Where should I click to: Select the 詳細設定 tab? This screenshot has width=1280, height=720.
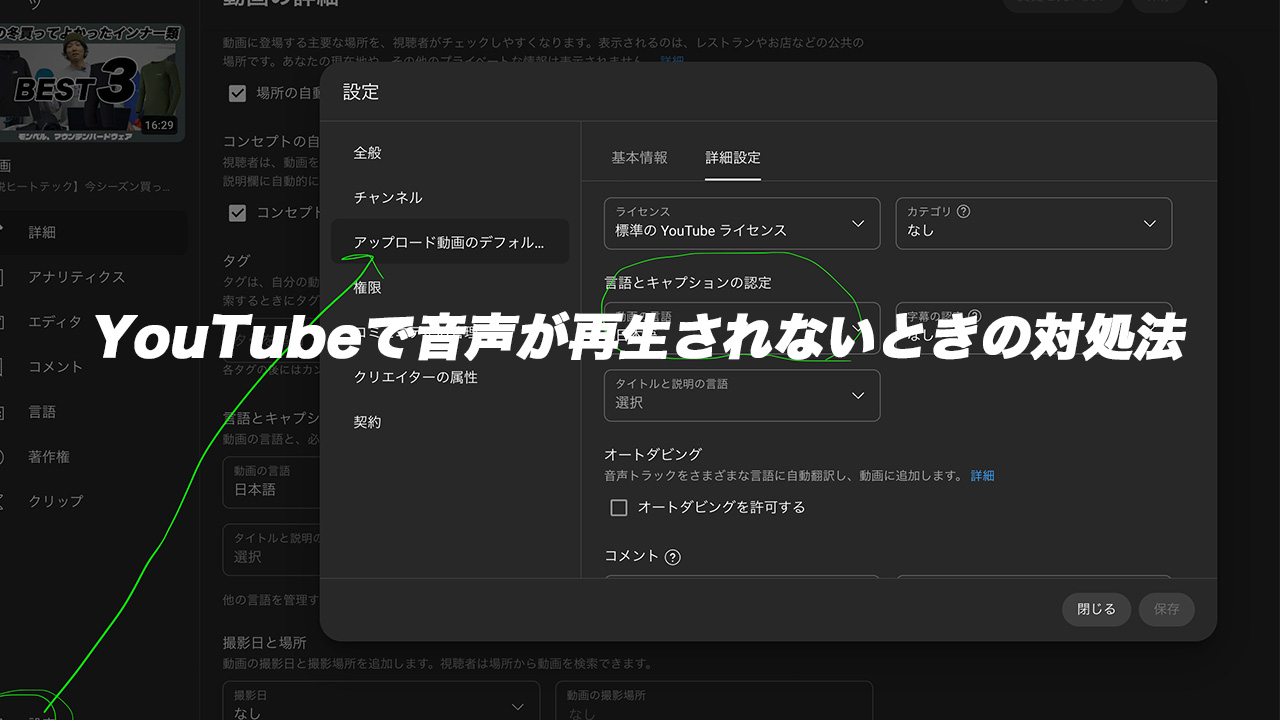pos(733,158)
